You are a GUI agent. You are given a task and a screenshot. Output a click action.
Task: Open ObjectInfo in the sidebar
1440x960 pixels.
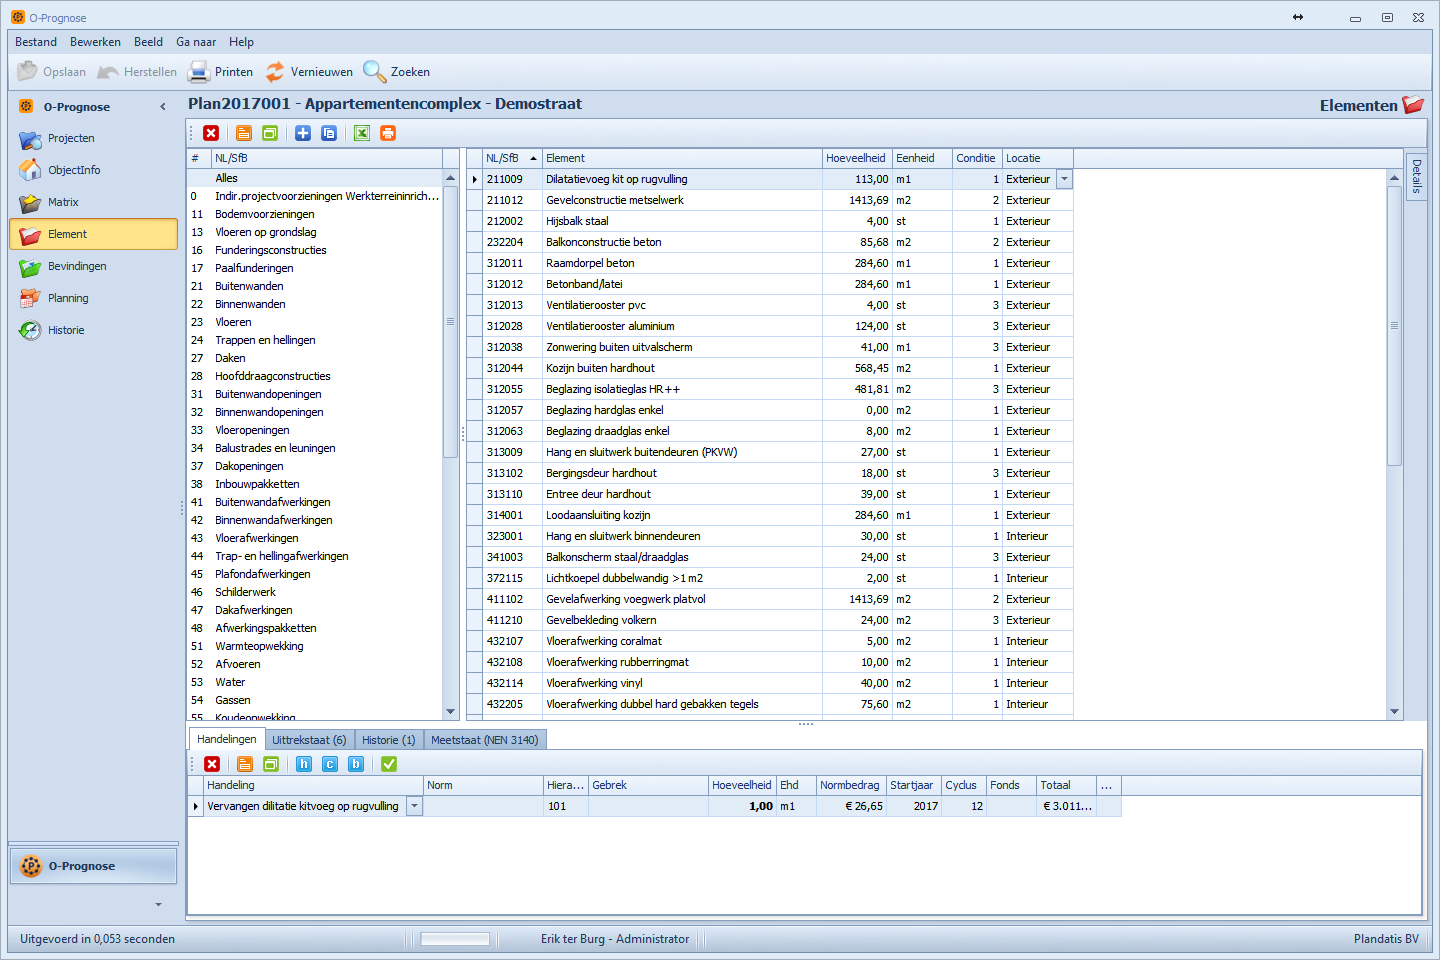point(93,170)
